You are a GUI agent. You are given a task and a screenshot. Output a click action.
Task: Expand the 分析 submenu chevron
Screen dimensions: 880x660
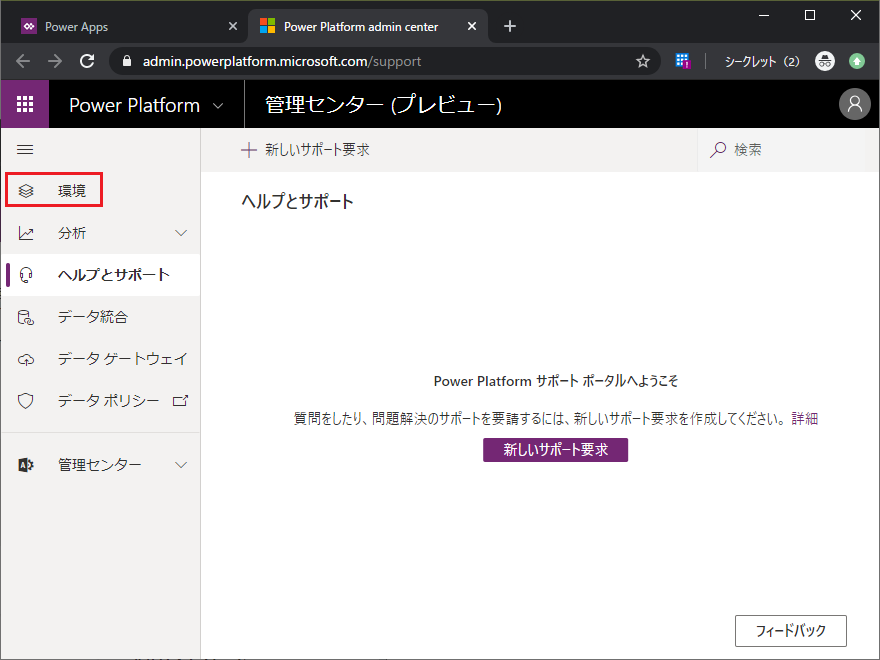(181, 233)
